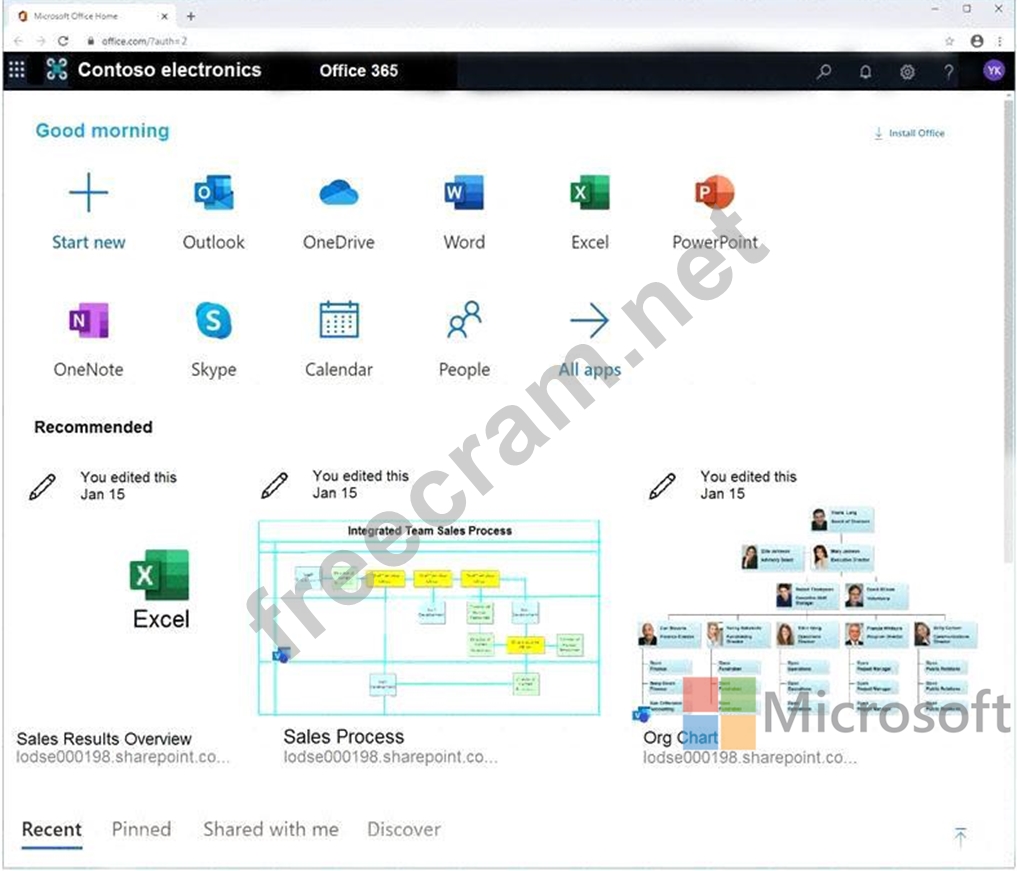1017x871 pixels.
Task: Click the Org Chart file title
Action: pyautogui.click(x=680, y=737)
